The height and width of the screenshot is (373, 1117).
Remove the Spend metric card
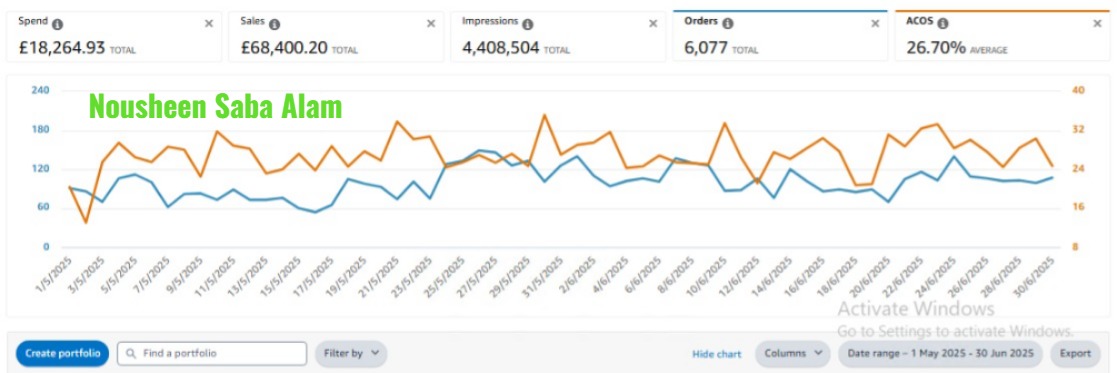[209, 23]
